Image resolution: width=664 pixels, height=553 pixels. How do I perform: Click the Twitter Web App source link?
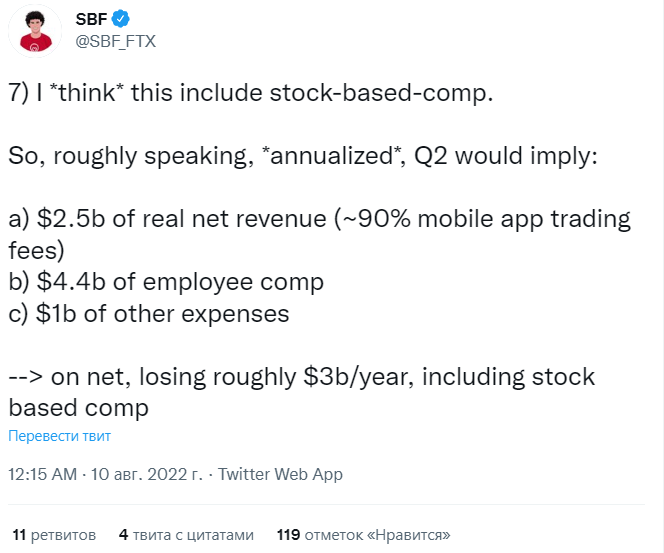[x=280, y=474]
